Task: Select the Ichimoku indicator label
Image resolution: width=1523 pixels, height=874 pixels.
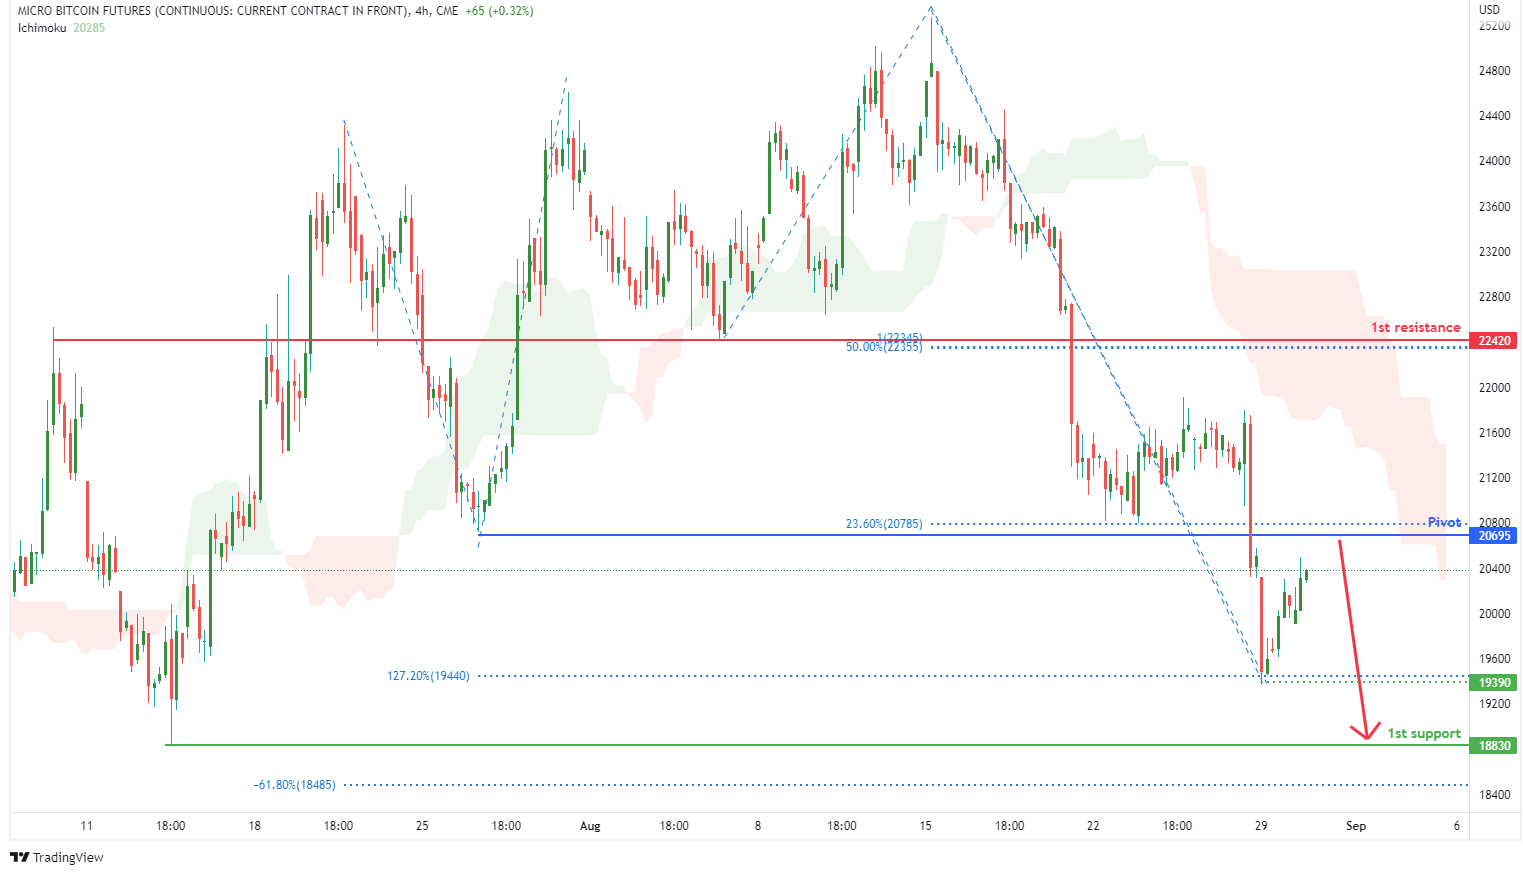Action: point(42,28)
